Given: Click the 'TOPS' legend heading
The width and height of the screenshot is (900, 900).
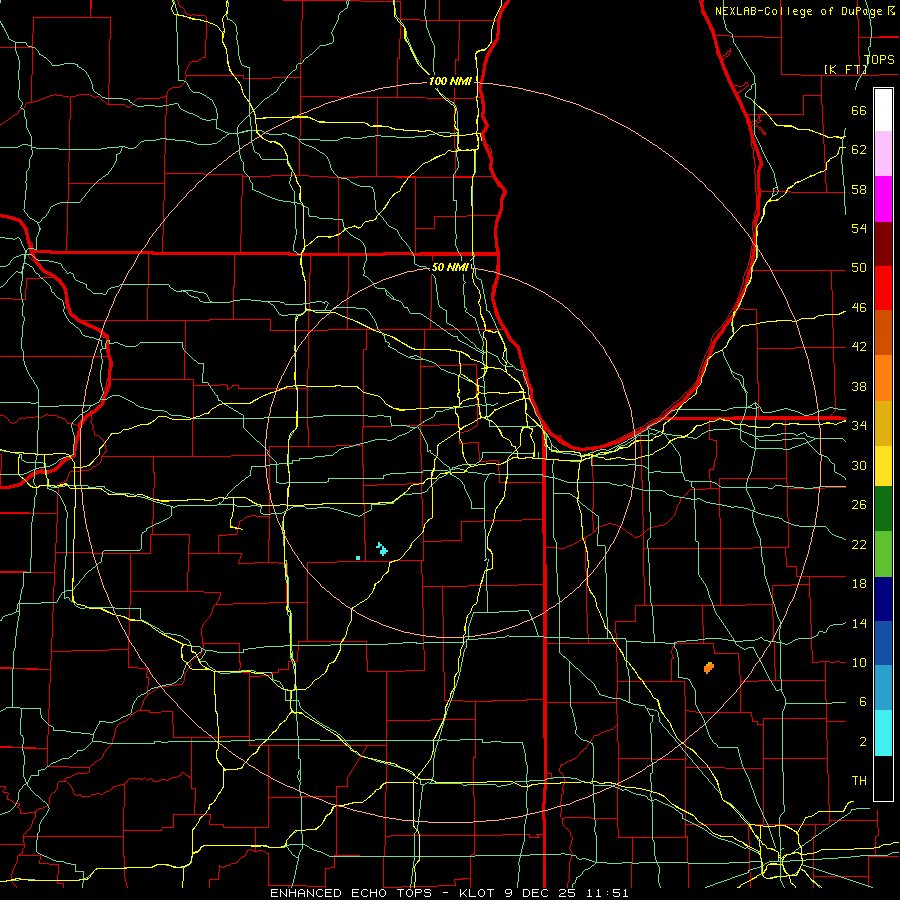Looking at the screenshot, I should (879, 59).
